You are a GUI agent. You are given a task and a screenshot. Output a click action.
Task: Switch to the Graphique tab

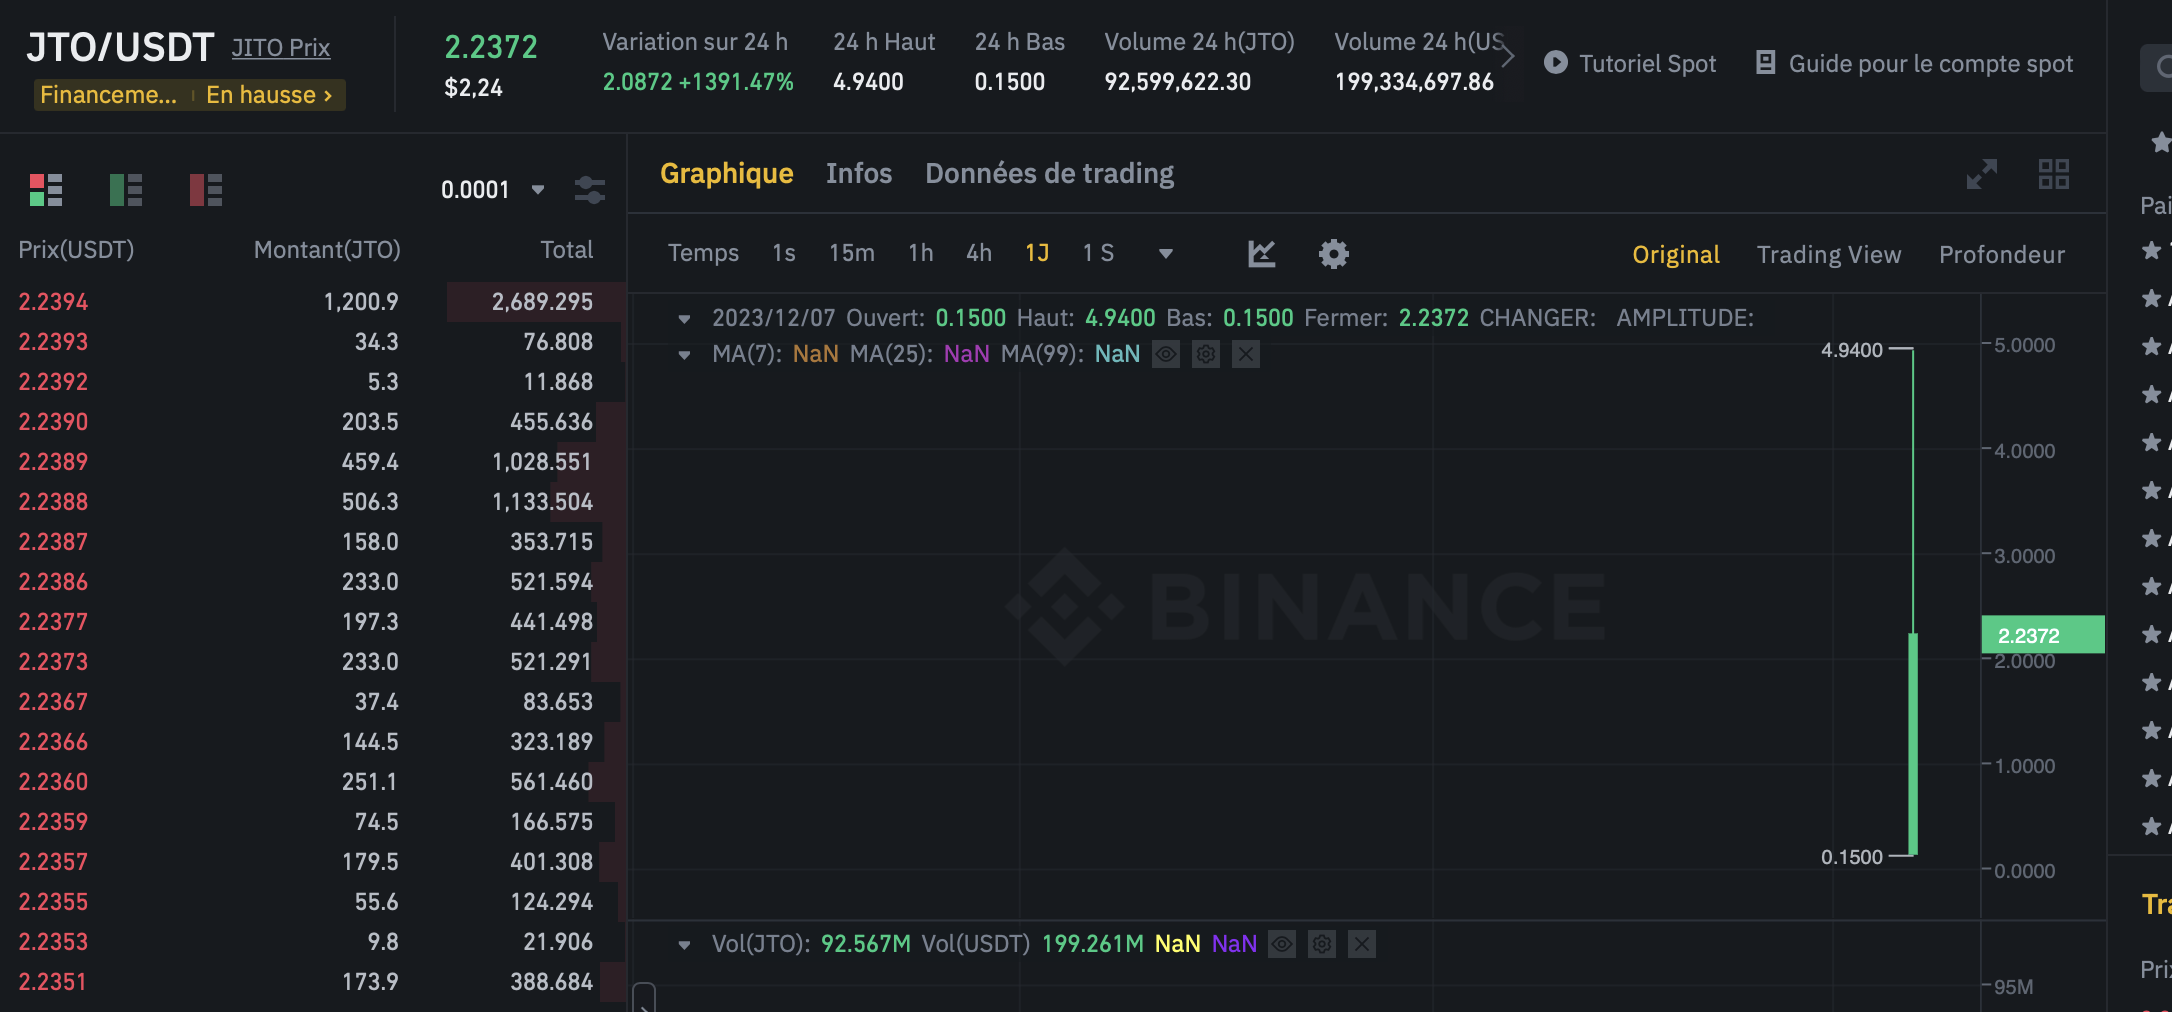pyautogui.click(x=727, y=174)
